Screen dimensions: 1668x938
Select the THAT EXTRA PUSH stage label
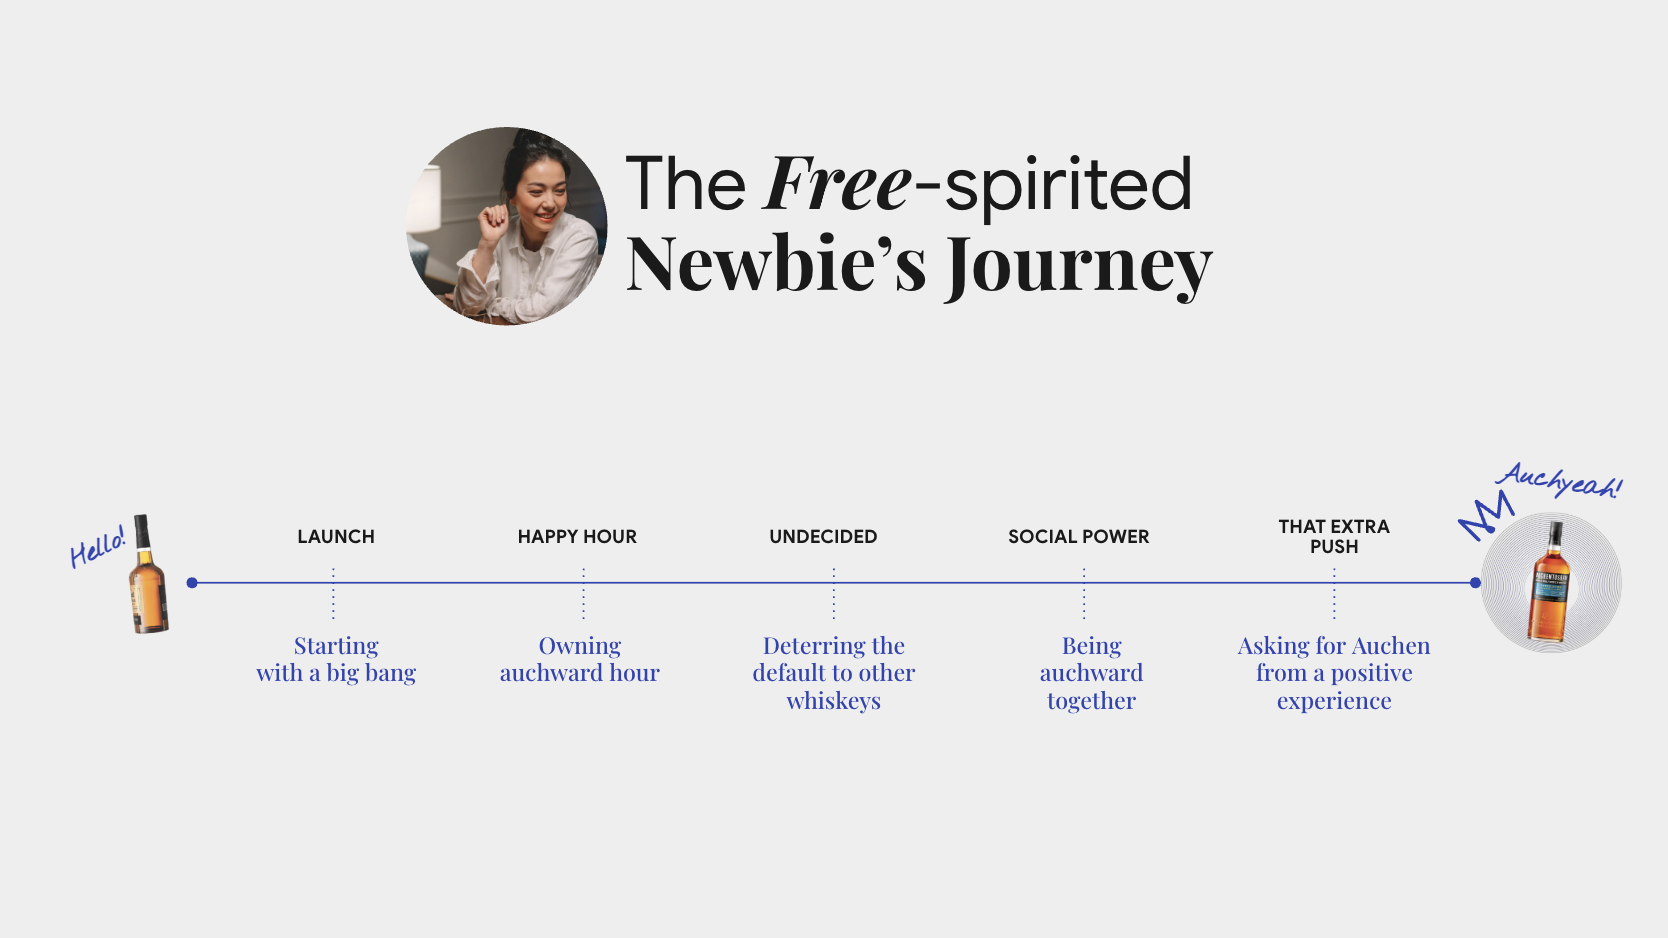tap(1334, 537)
